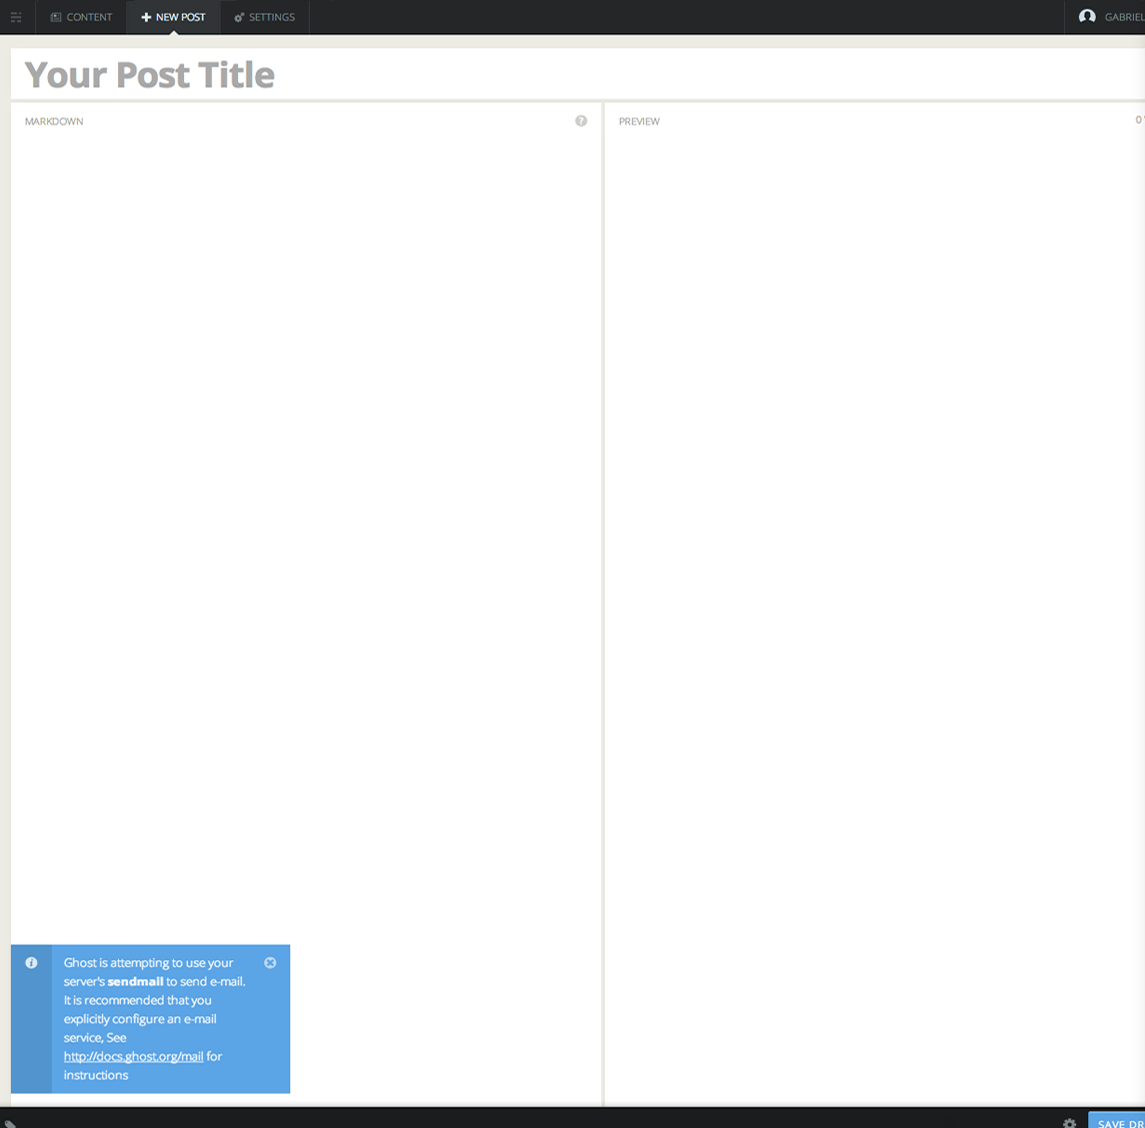The height and width of the screenshot is (1128, 1145).
Task: Open post settings gear icon
Action: coord(1070,1124)
